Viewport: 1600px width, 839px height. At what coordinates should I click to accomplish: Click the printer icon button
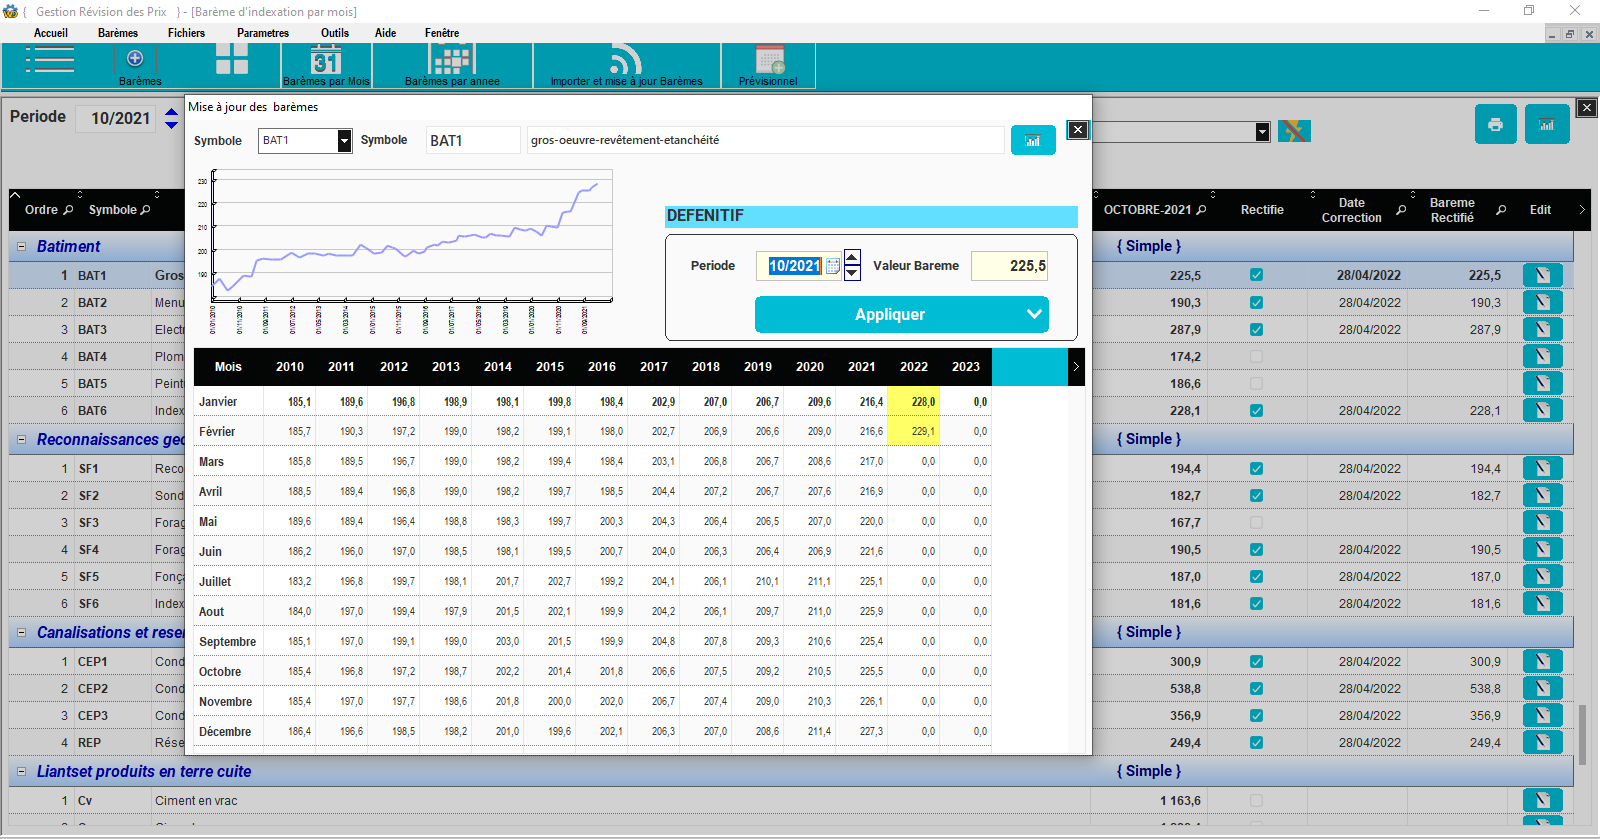(1495, 125)
